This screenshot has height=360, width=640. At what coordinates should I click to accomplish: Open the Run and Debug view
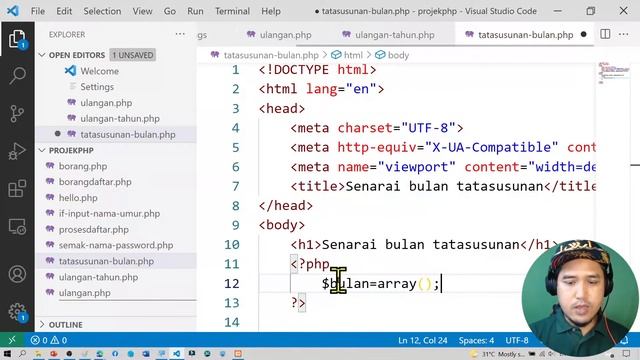click(17, 151)
